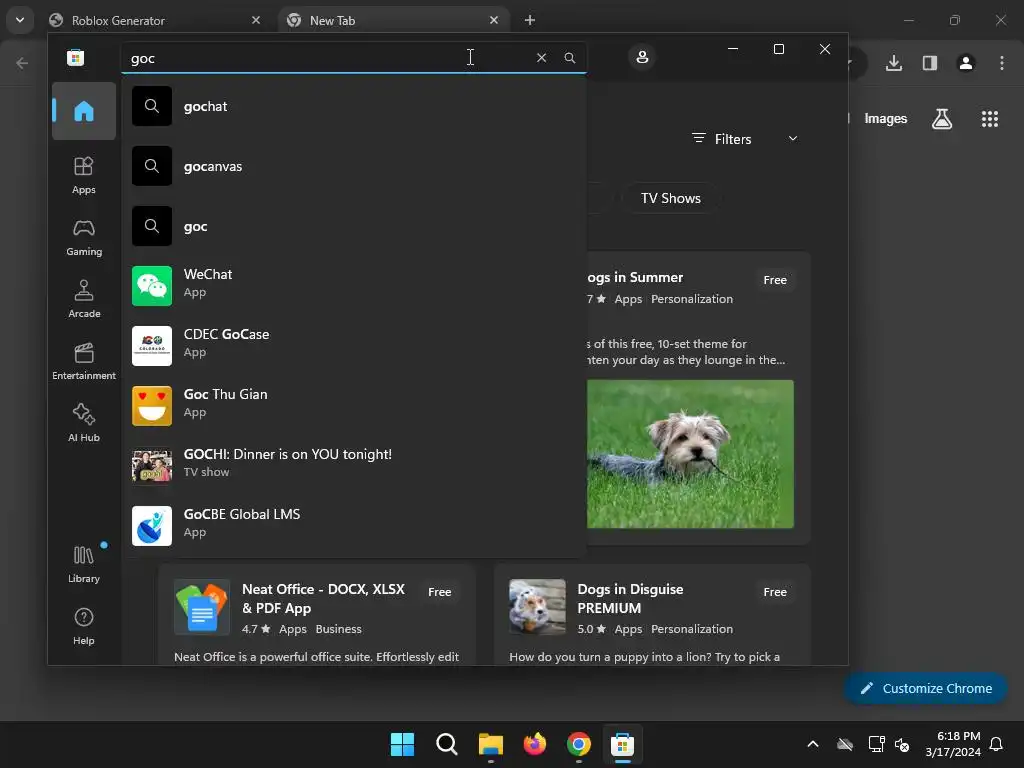Select the goc search suggestion
Viewport: 1024px width, 768px height.
[353, 227]
